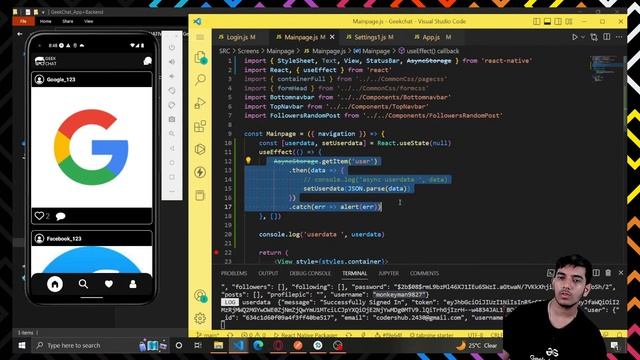Toggle the Panel layout icon in title bar

[x=547, y=21]
